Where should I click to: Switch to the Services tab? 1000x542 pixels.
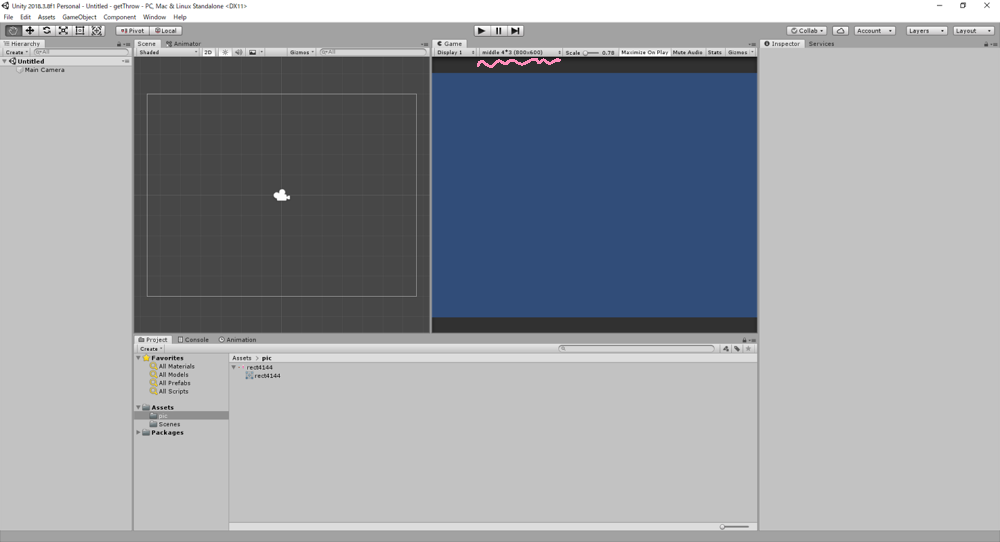[821, 44]
